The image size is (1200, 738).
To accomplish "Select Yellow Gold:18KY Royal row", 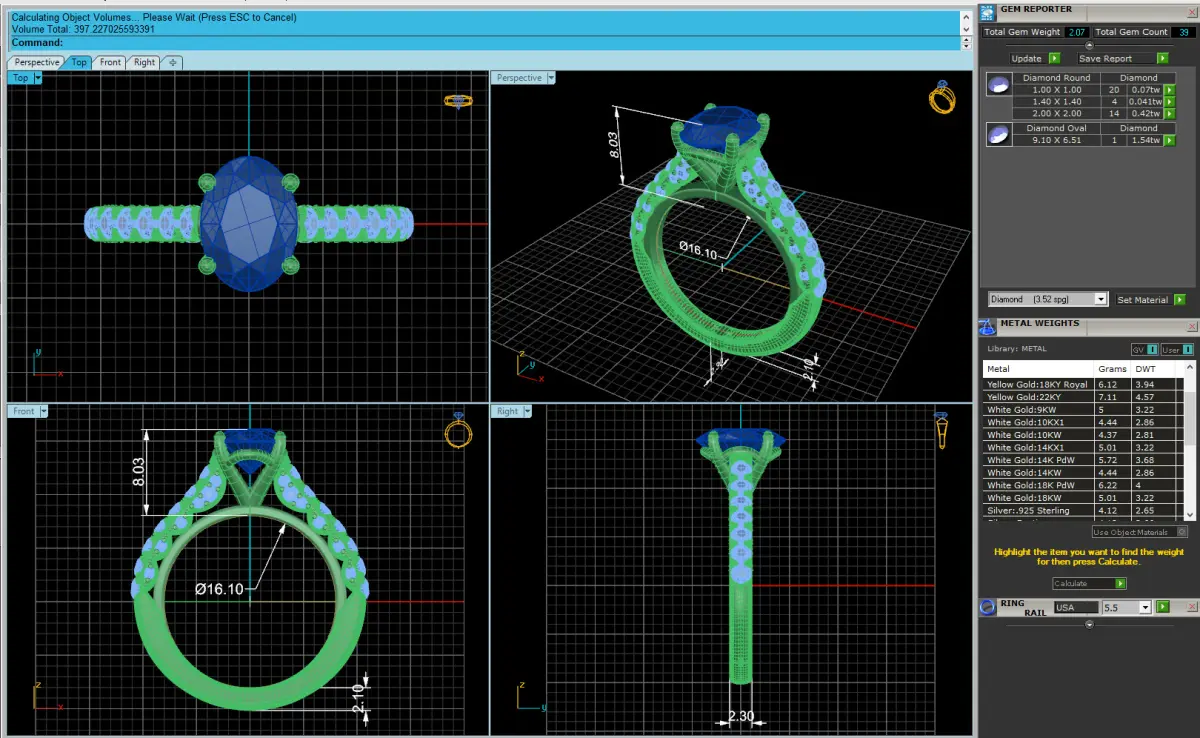I will (x=1083, y=385).
